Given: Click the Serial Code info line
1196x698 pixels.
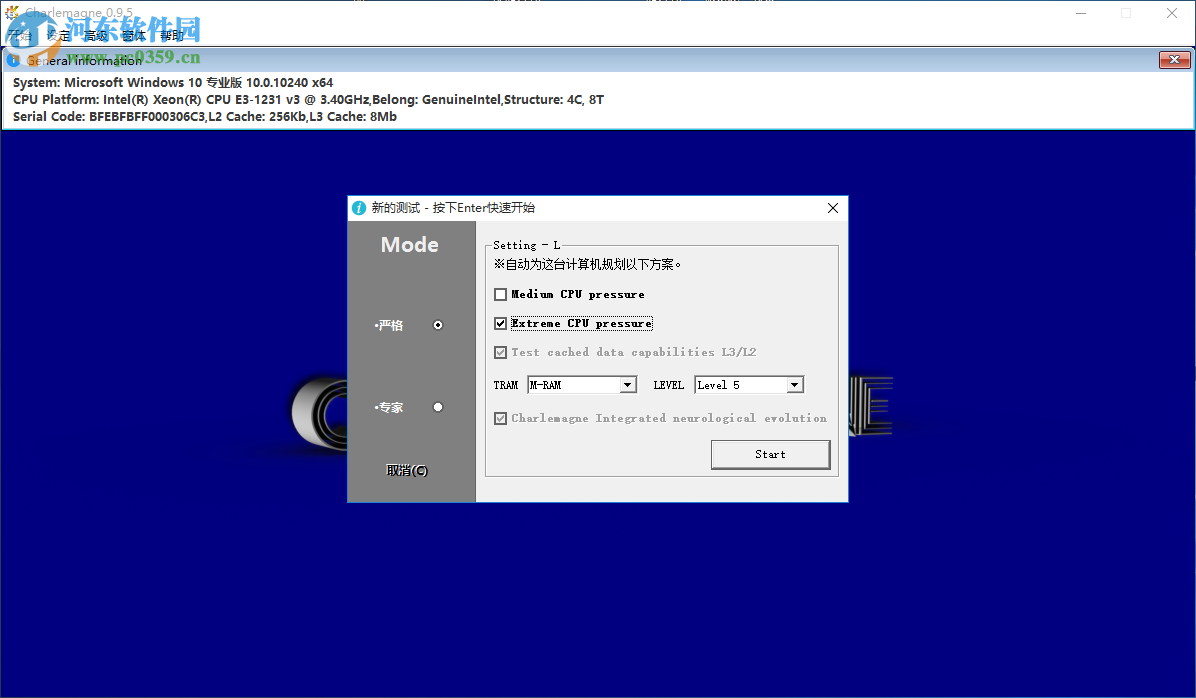Looking at the screenshot, I should 204,117.
